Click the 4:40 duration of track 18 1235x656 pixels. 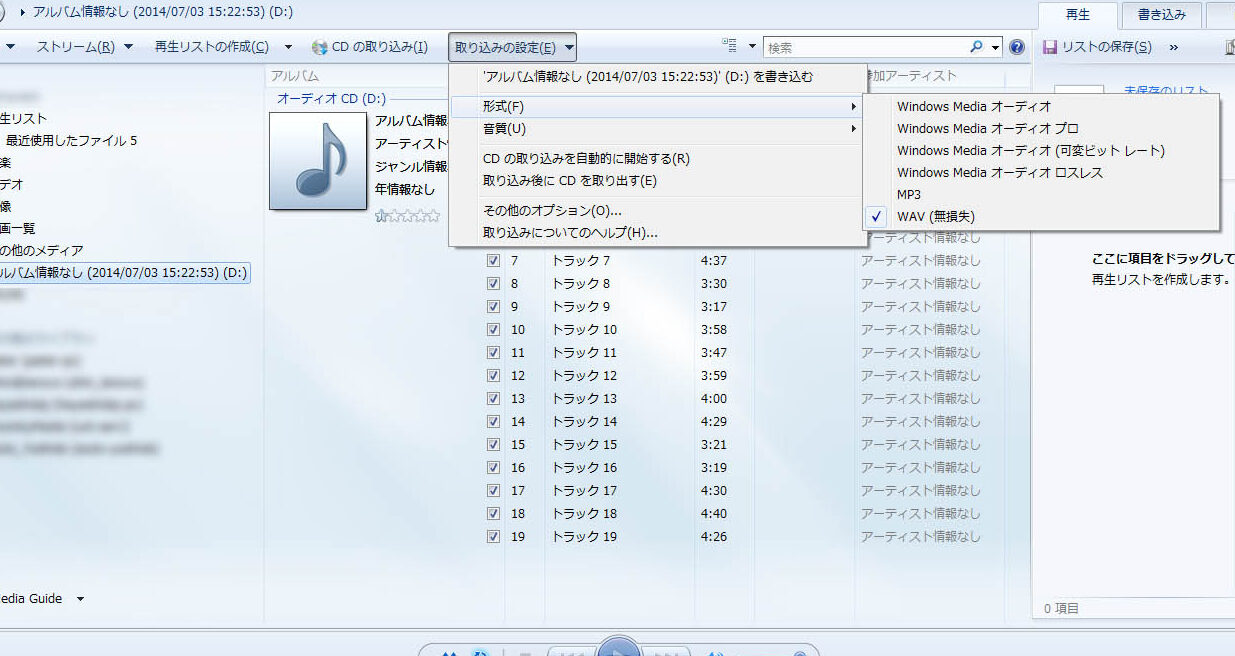(714, 513)
